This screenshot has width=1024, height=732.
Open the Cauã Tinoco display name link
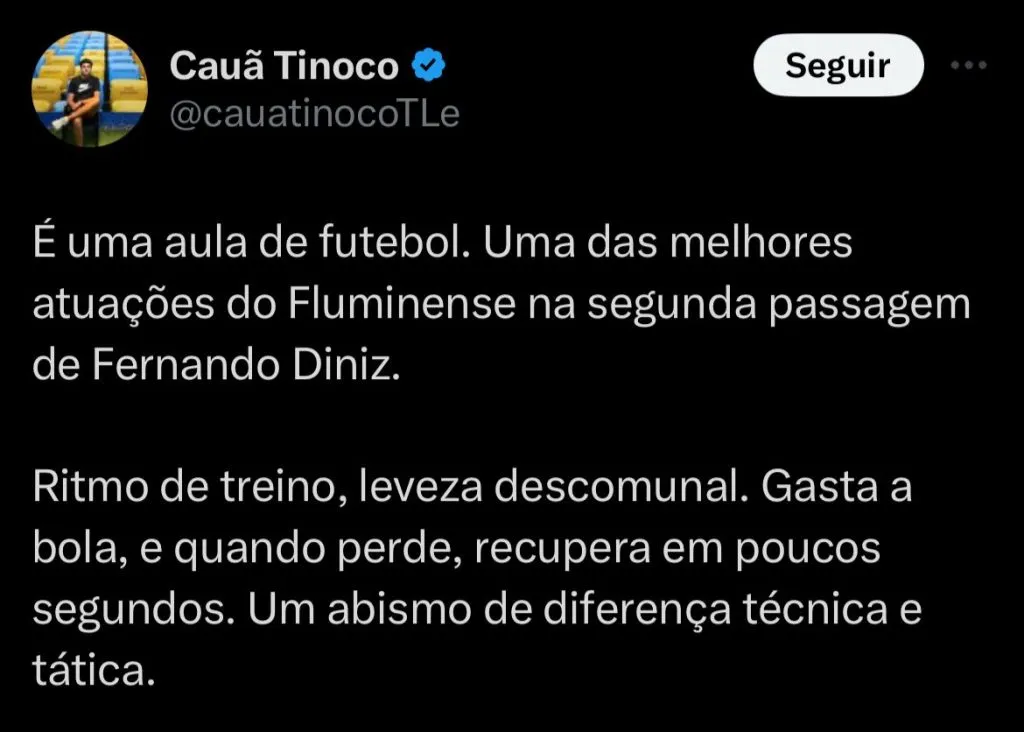(284, 65)
